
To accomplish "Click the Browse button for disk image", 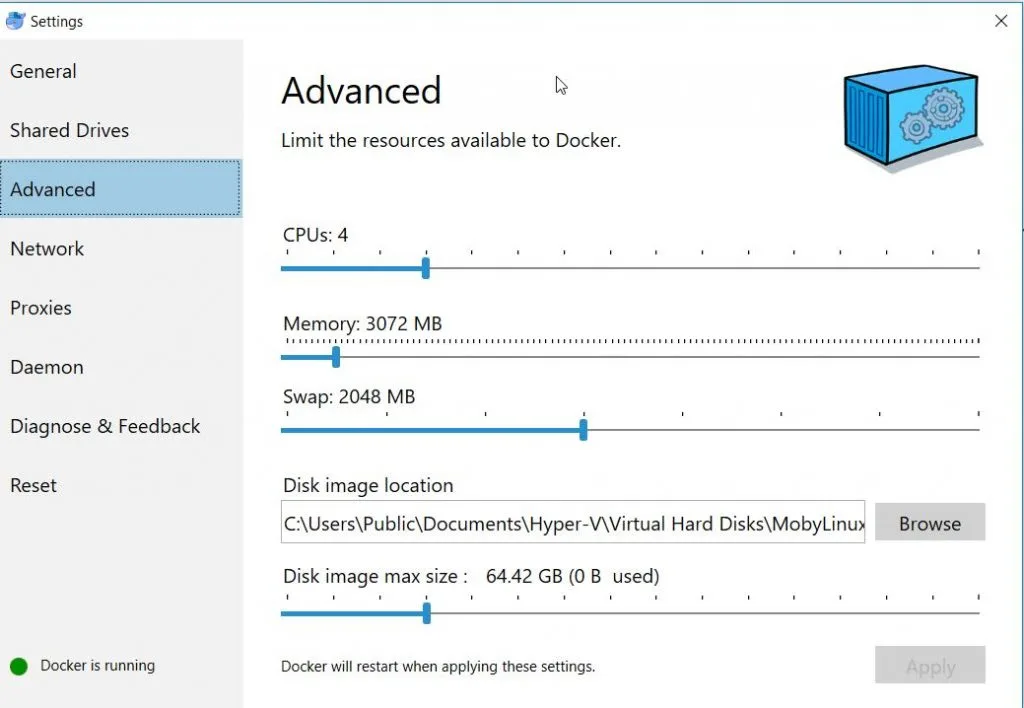I will (929, 522).
